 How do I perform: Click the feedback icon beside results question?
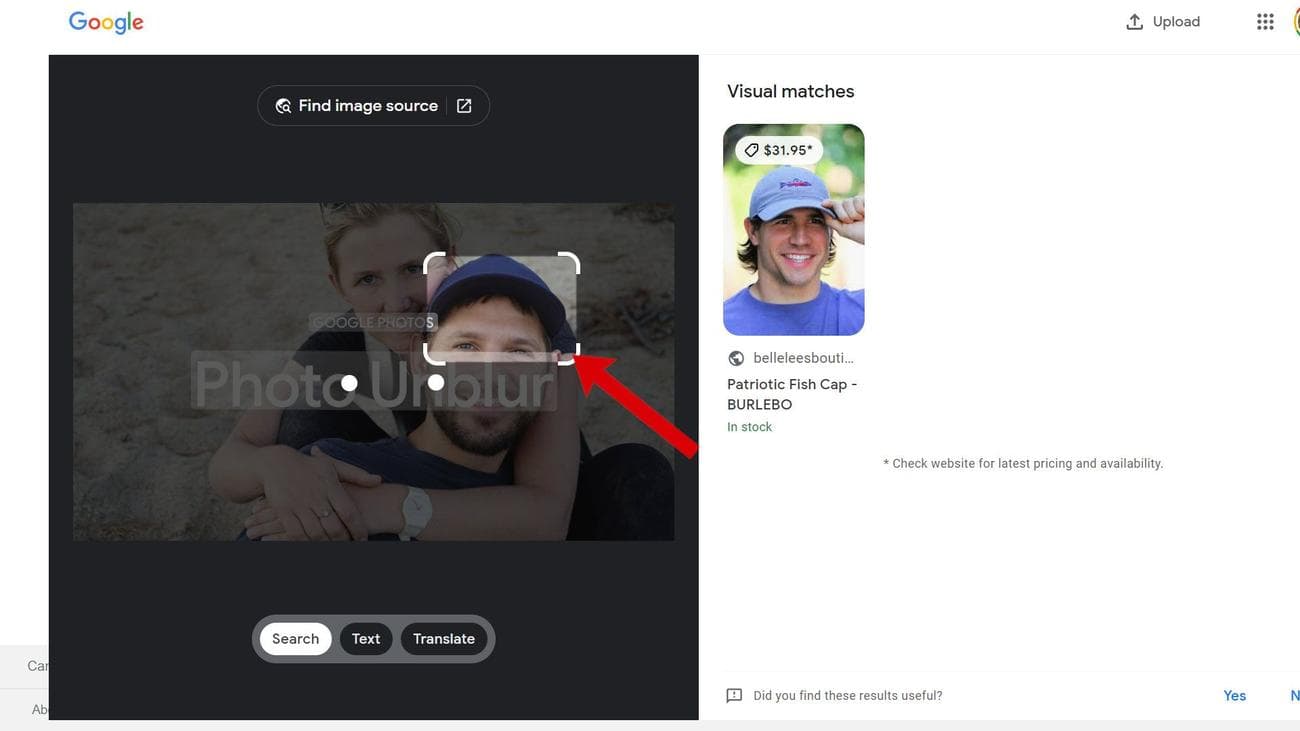tap(734, 696)
